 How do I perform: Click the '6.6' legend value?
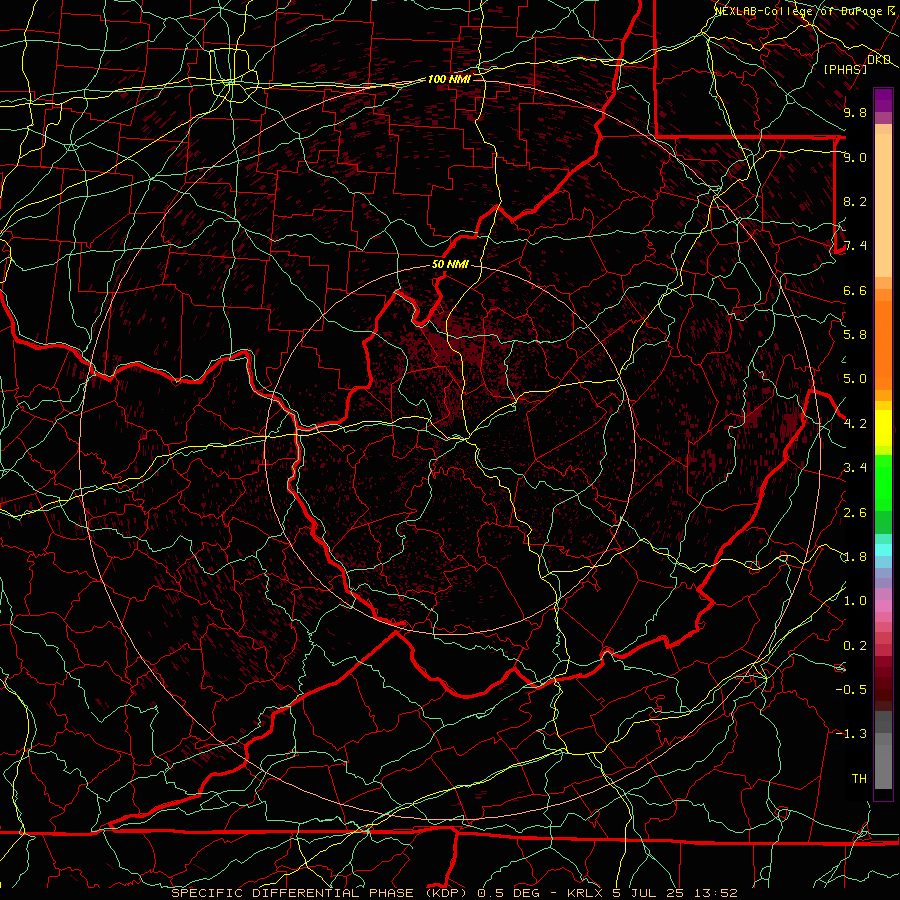(x=855, y=291)
